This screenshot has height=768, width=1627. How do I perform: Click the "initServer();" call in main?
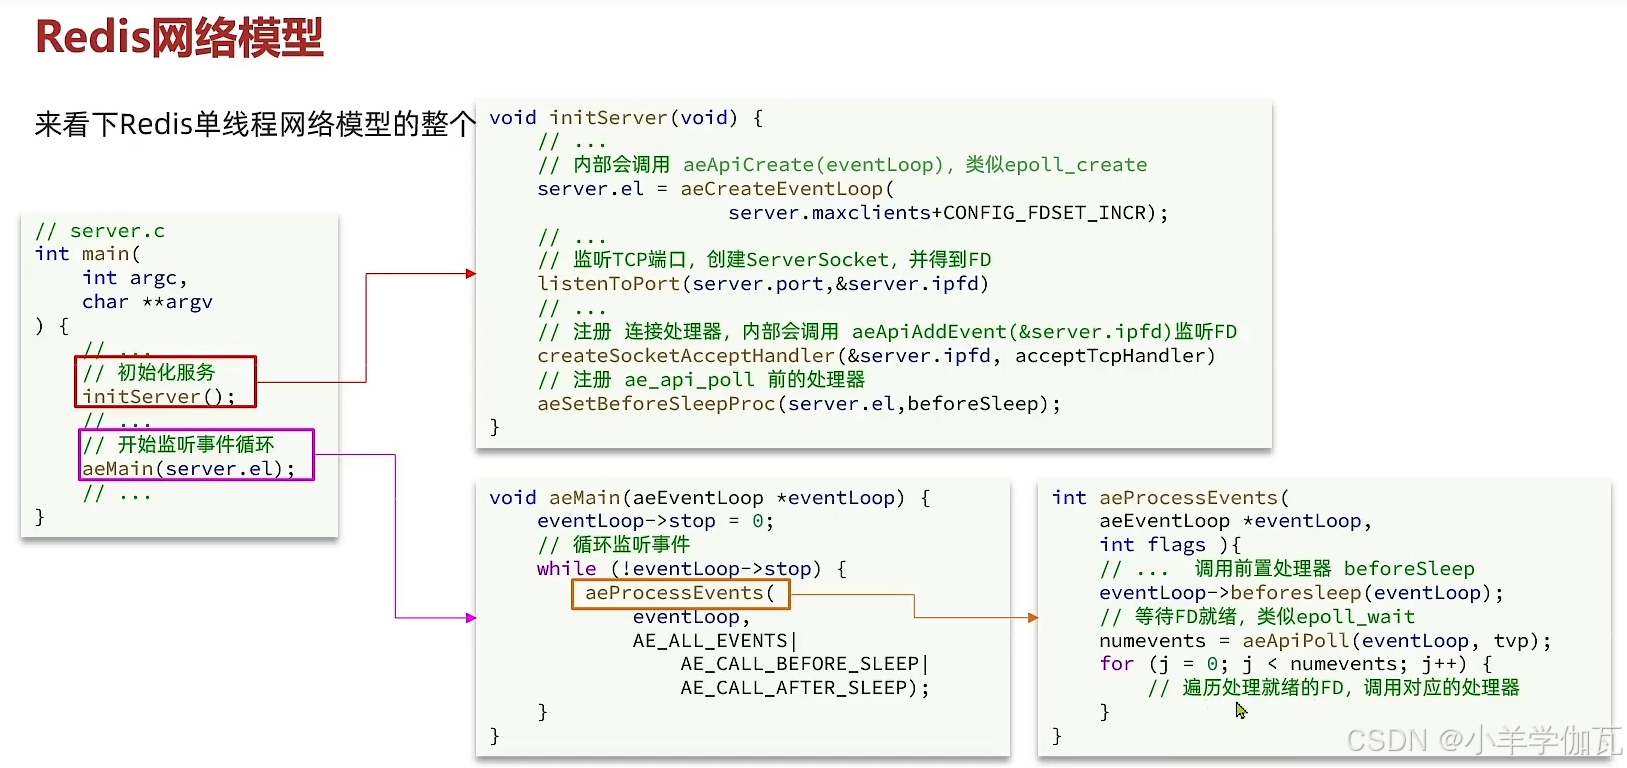159,396
